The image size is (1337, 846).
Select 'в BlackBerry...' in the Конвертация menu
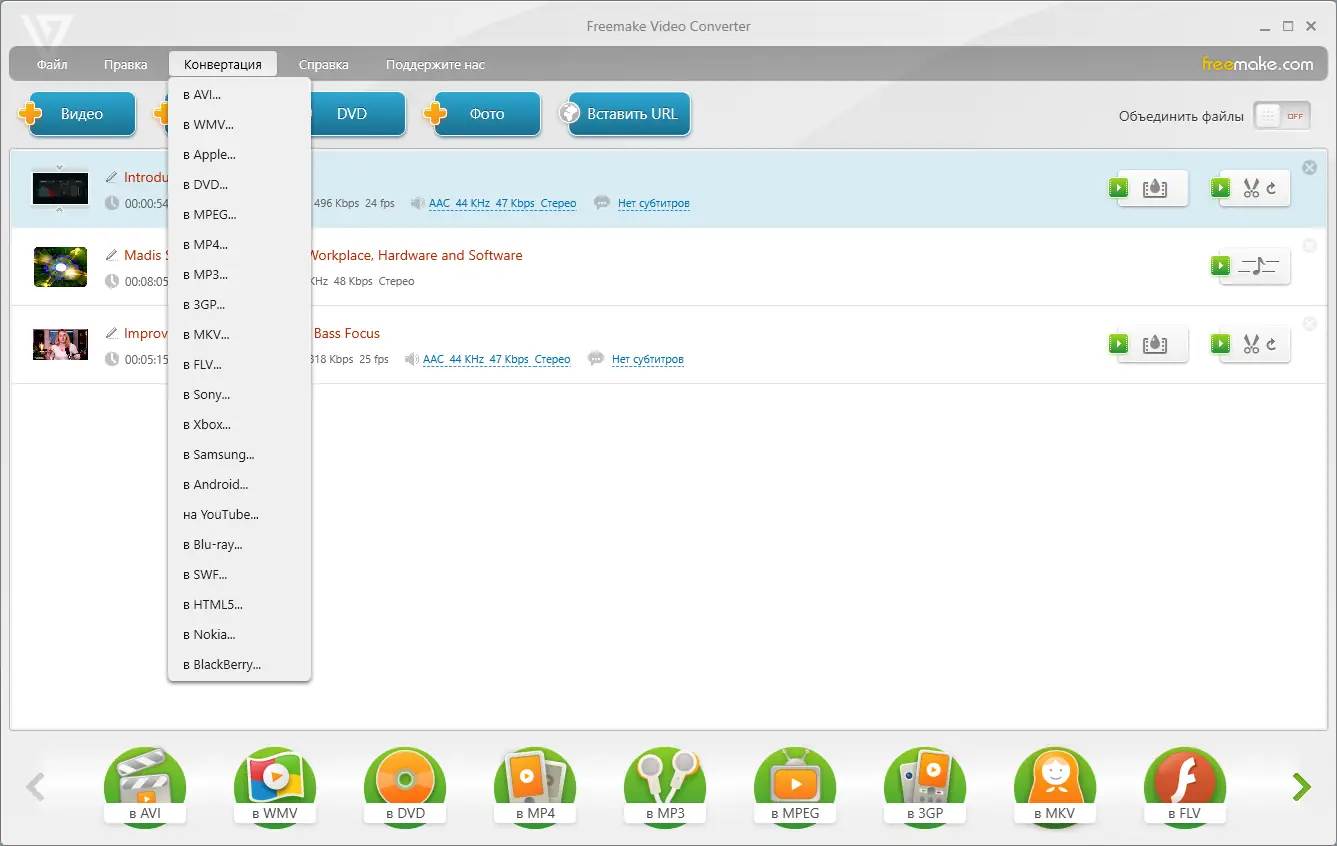pyautogui.click(x=240, y=665)
